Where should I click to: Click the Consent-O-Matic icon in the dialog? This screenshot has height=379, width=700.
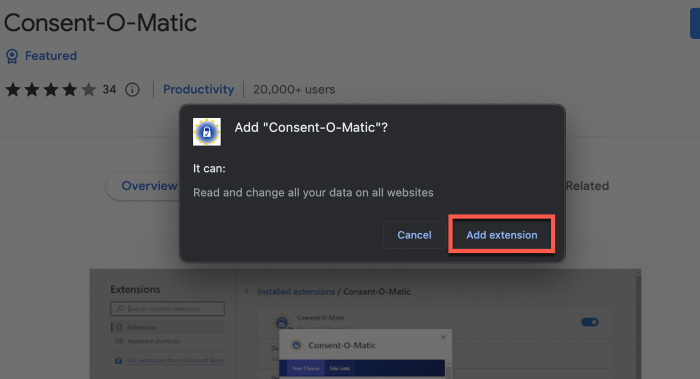(x=207, y=132)
